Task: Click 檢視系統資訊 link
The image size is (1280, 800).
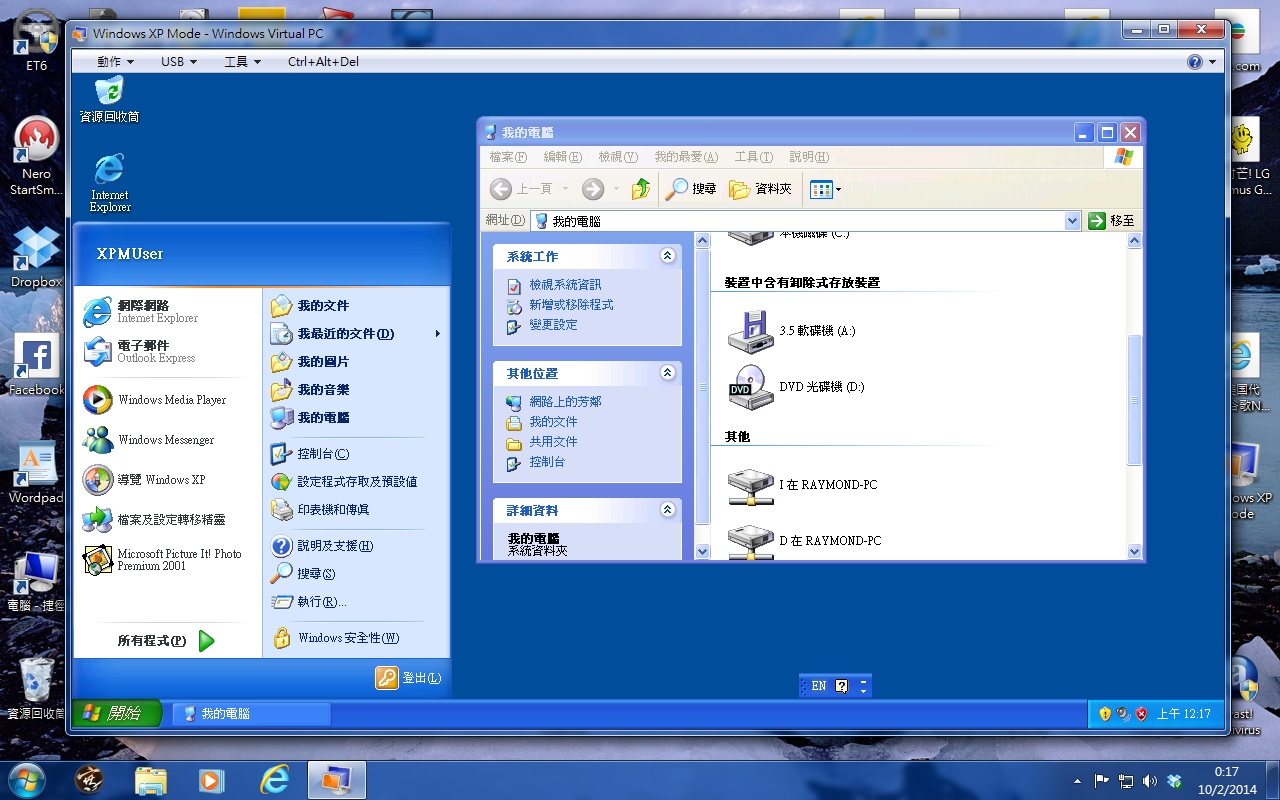Action: (x=565, y=285)
